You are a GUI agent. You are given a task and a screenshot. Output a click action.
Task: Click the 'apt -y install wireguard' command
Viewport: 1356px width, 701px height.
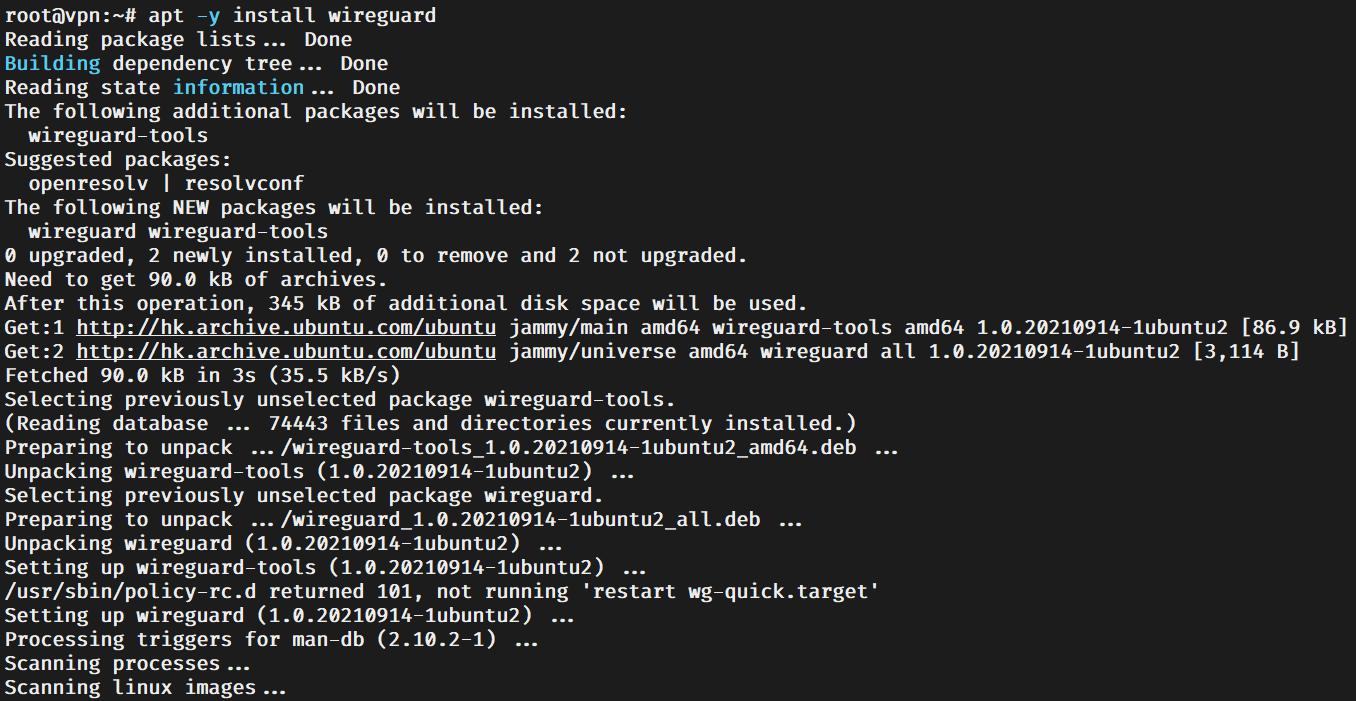click(x=292, y=15)
